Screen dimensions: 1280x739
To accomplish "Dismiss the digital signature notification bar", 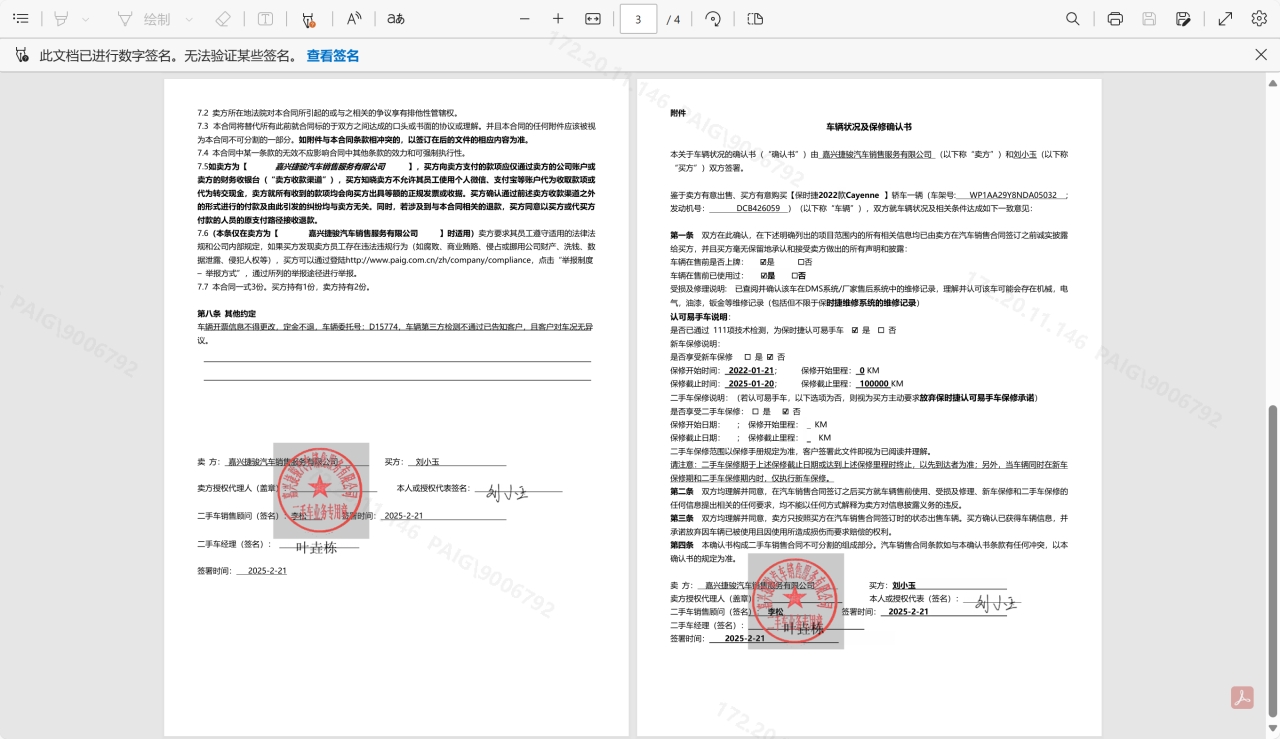I will pyautogui.click(x=1261, y=55).
